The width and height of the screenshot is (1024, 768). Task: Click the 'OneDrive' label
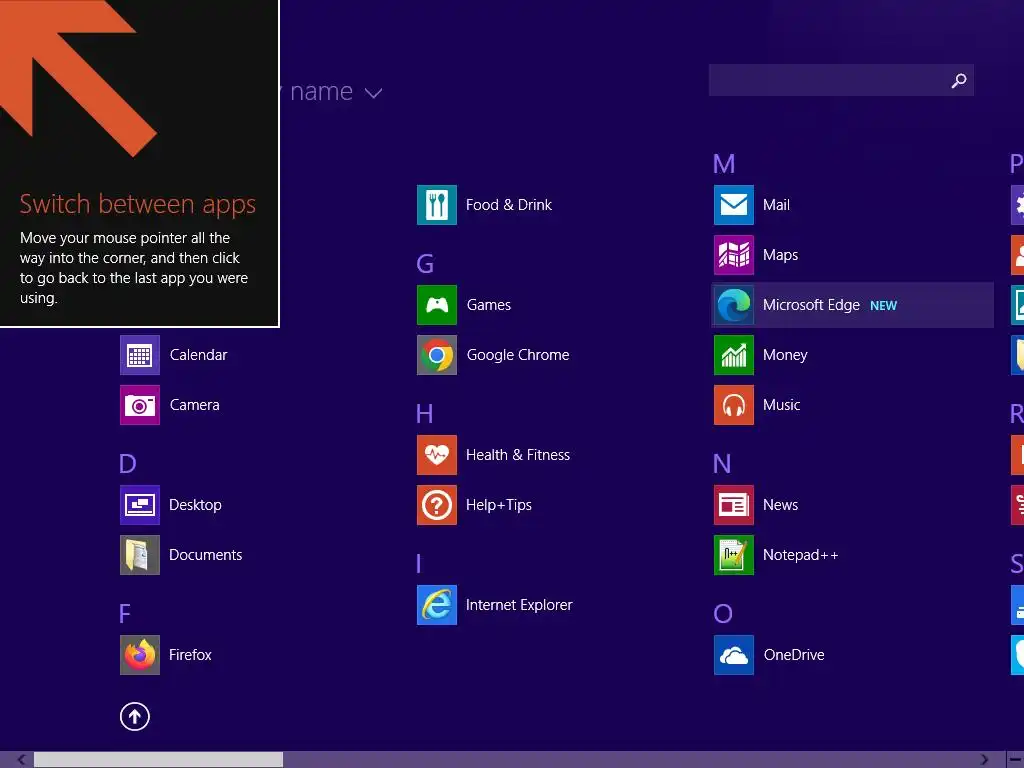(794, 655)
